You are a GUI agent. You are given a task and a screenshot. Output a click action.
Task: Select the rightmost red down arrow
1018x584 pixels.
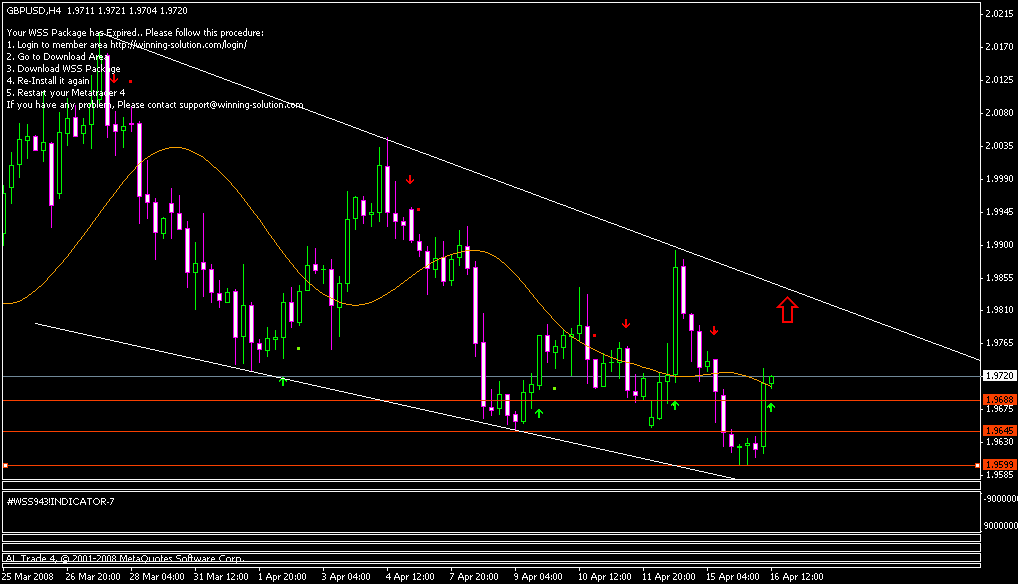click(714, 330)
